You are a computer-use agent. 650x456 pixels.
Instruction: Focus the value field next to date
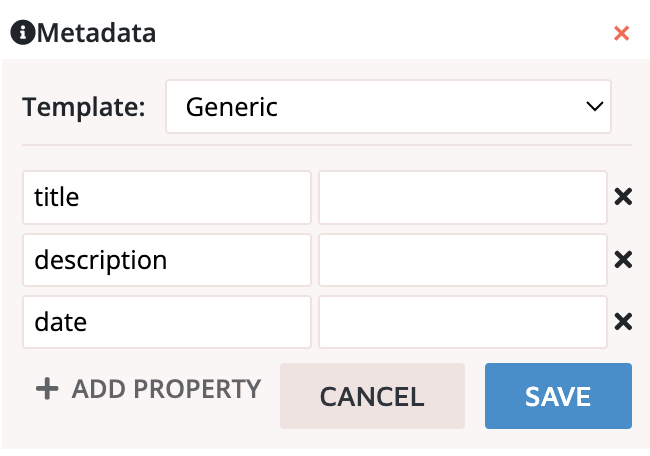[x=462, y=322]
